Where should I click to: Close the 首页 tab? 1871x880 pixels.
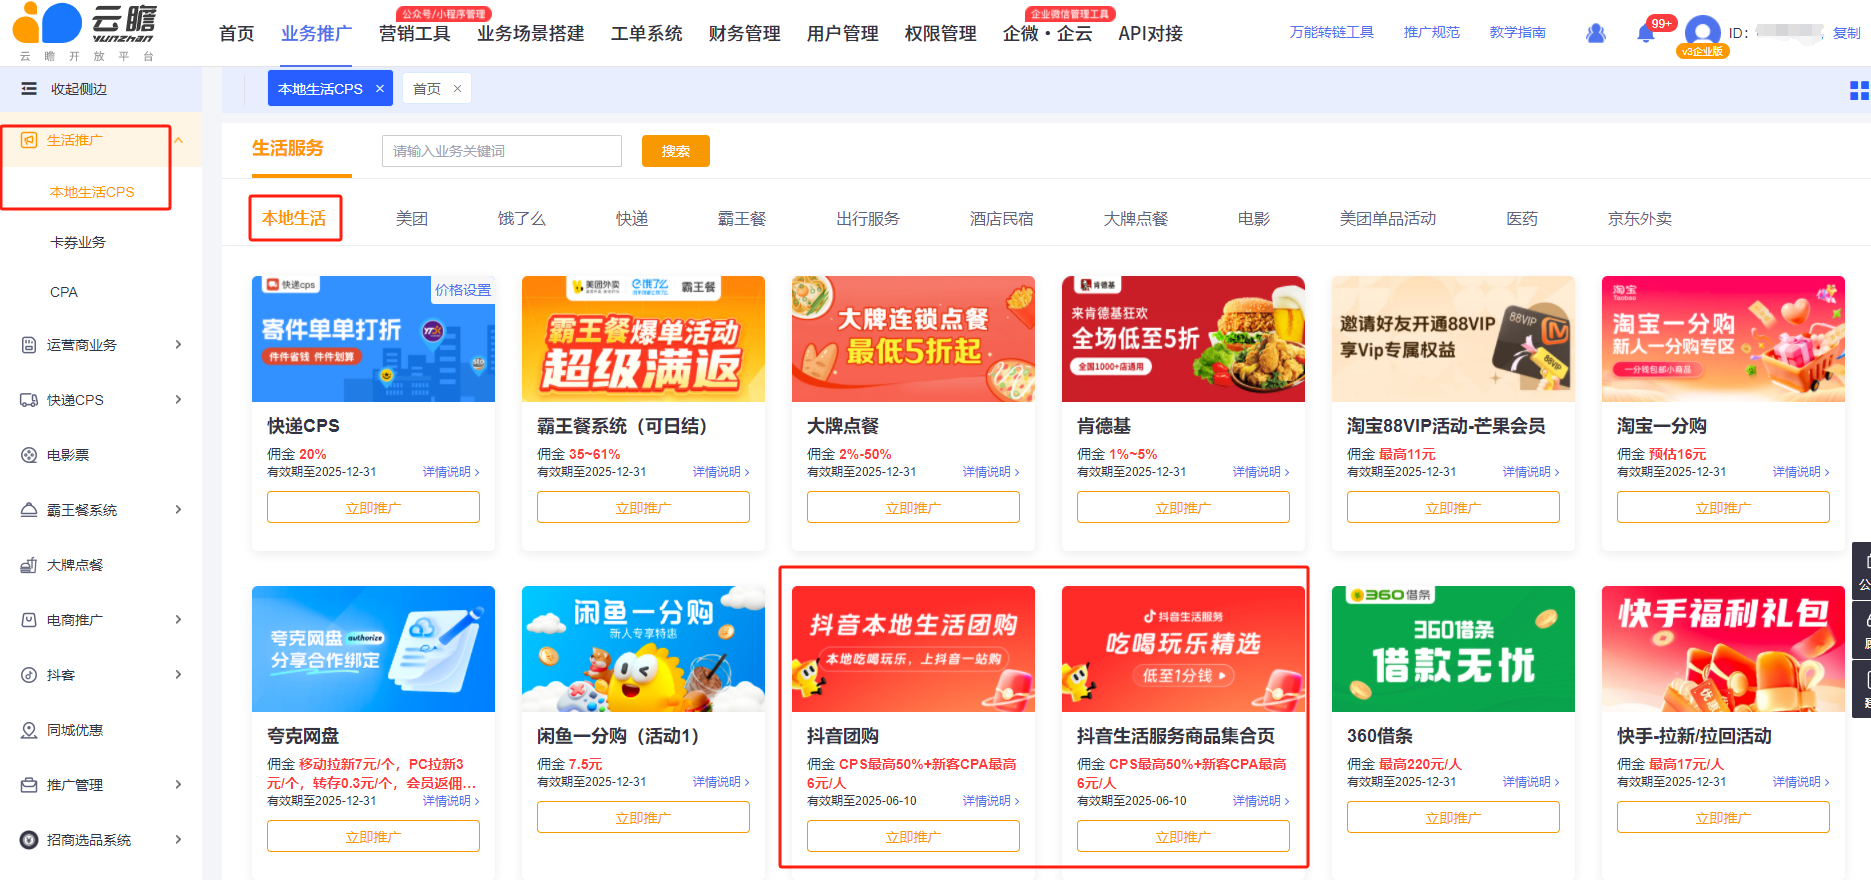pyautogui.click(x=457, y=89)
